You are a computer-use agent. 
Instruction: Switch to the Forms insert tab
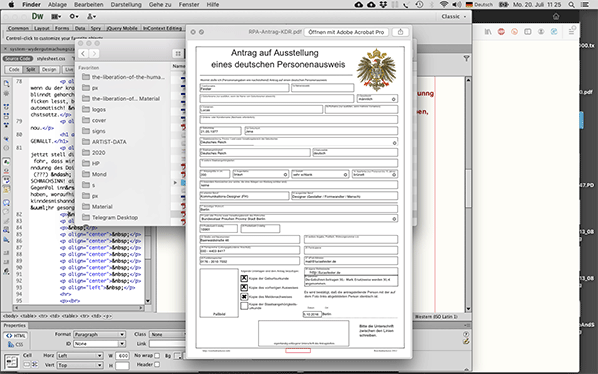point(62,28)
